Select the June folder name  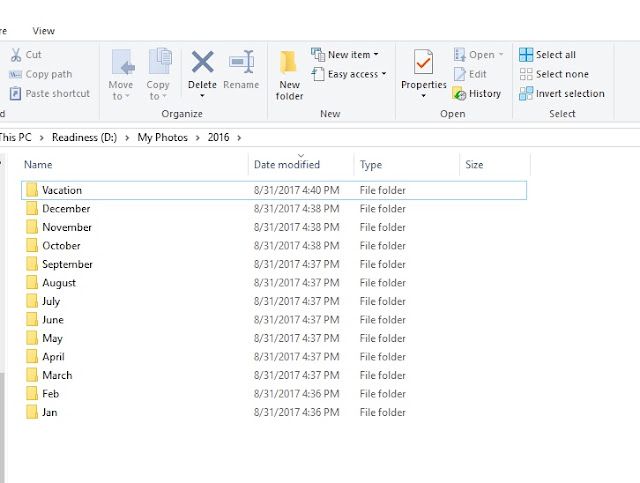point(53,320)
